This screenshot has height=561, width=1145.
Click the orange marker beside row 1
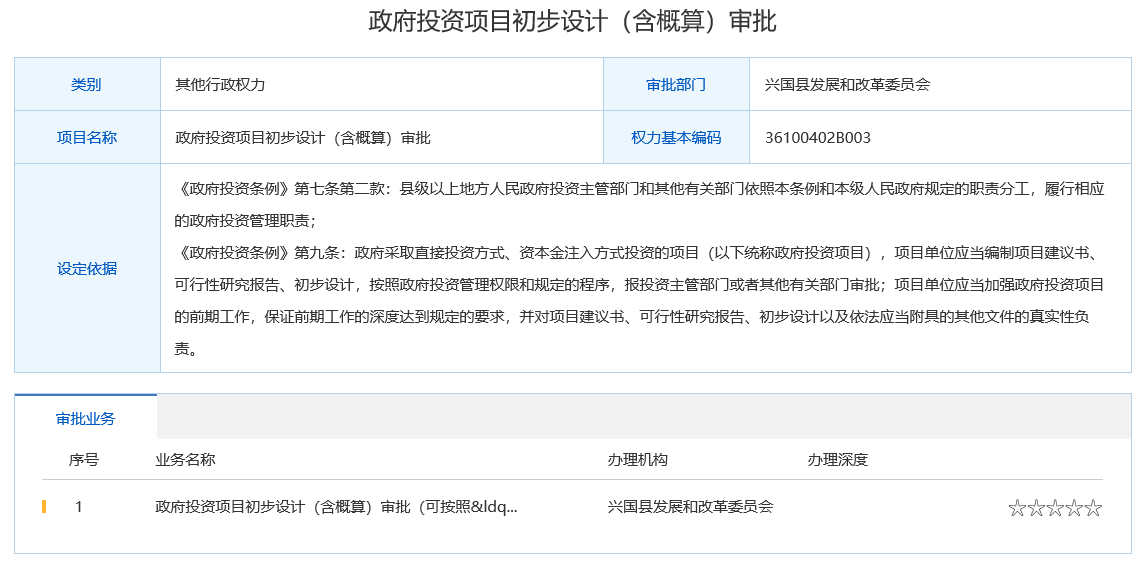click(44, 507)
